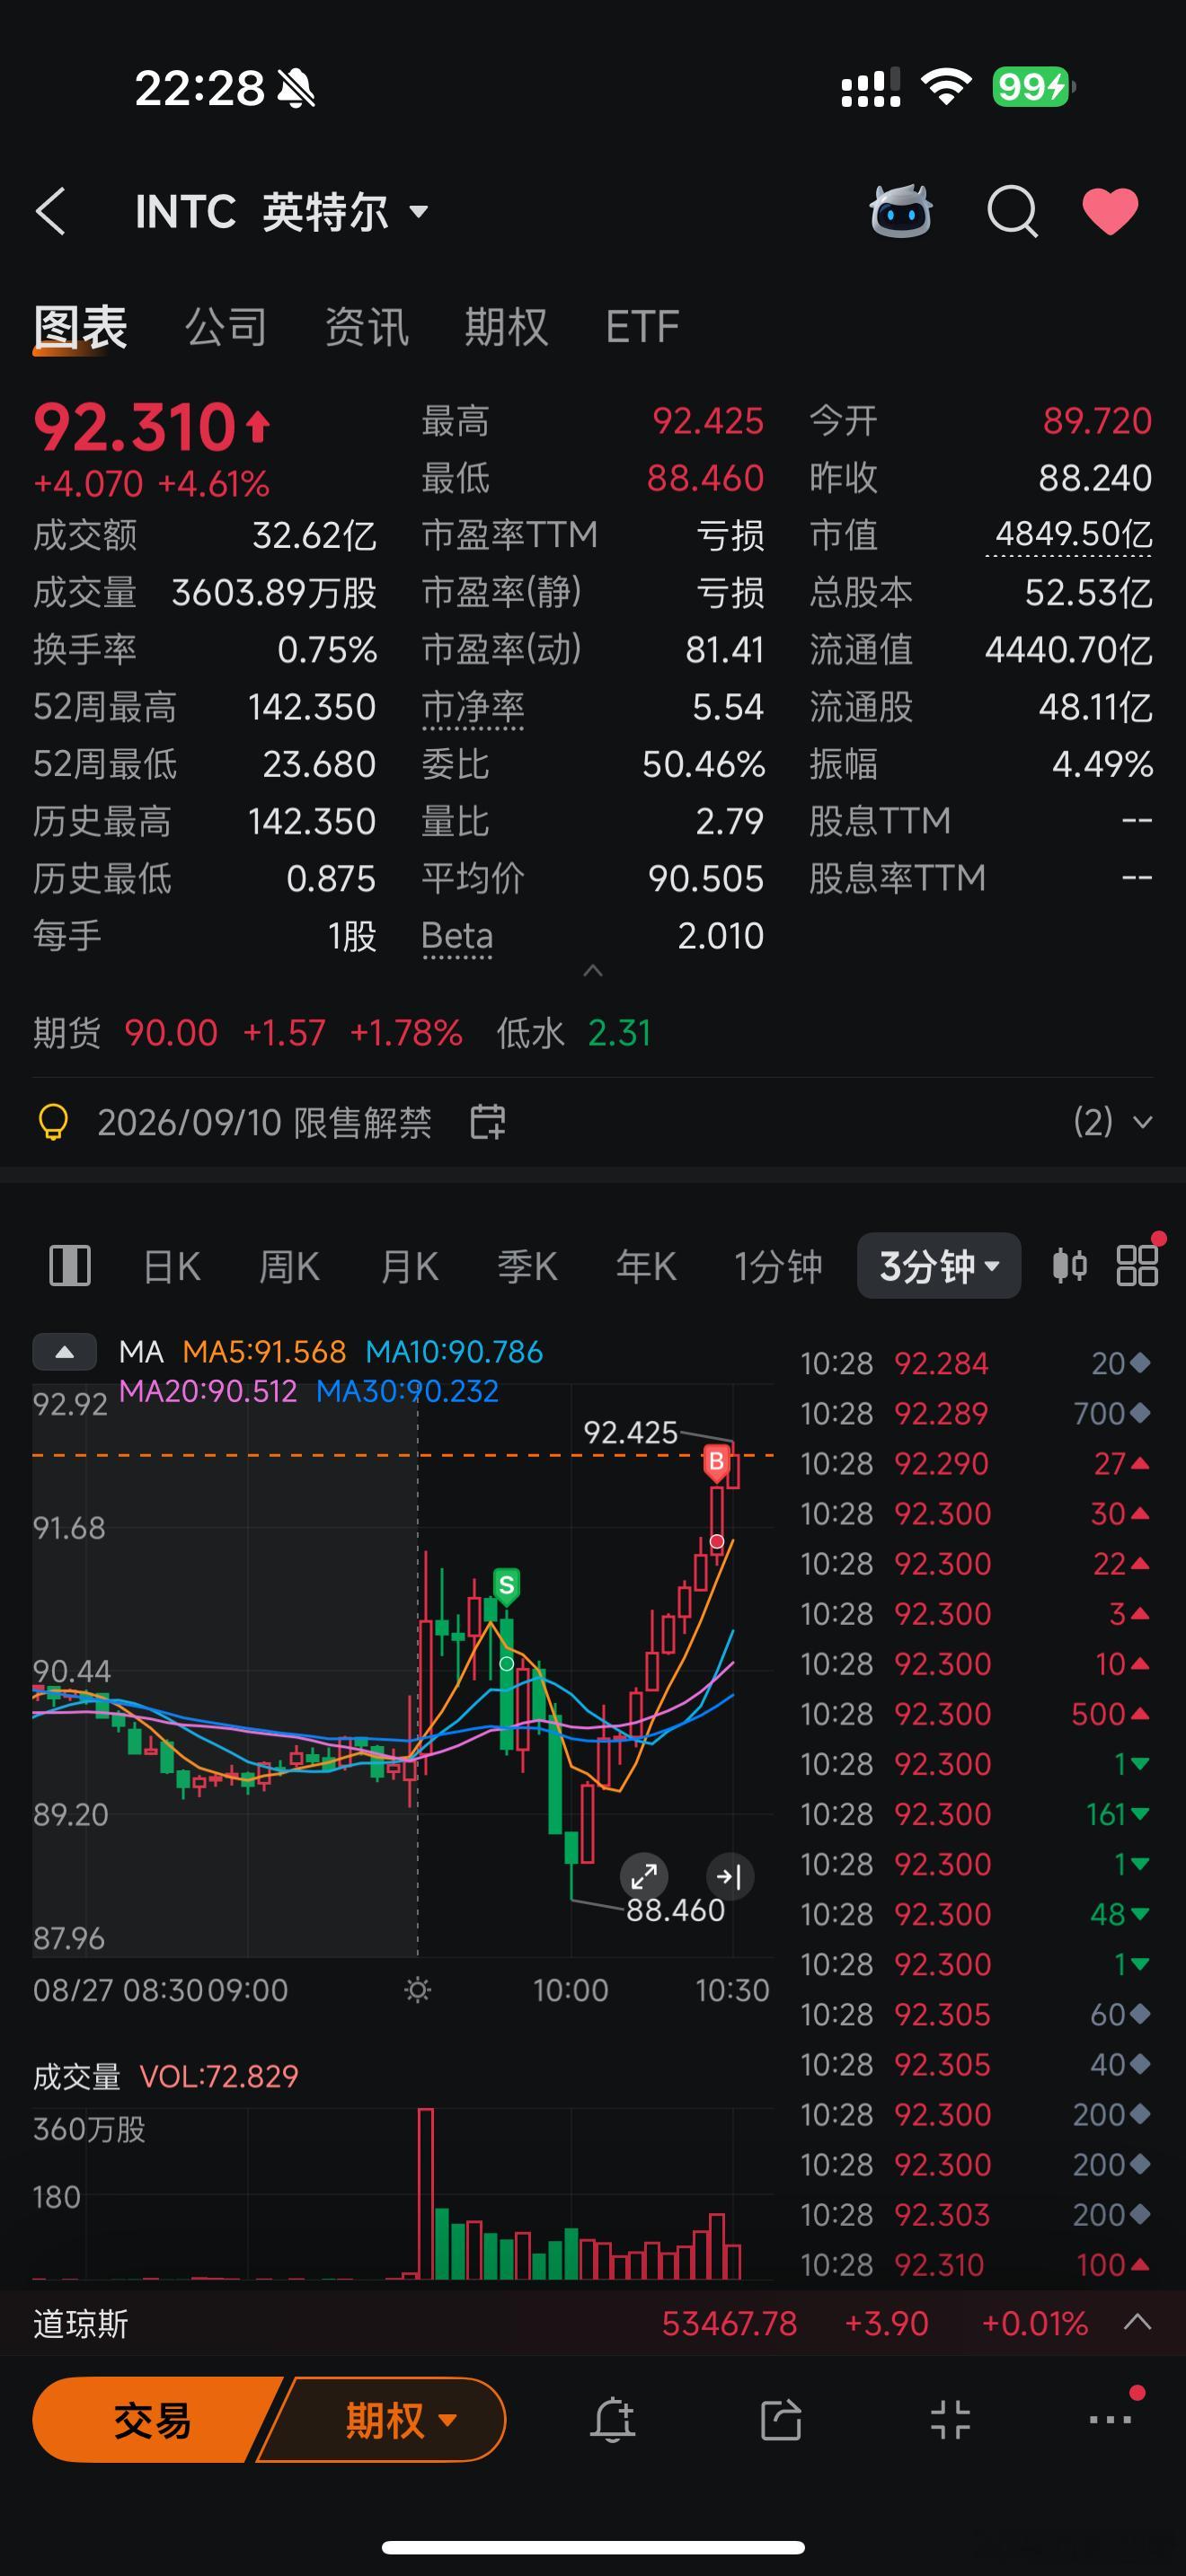Select the 92.289 tick with 700 volume

[976, 1413]
